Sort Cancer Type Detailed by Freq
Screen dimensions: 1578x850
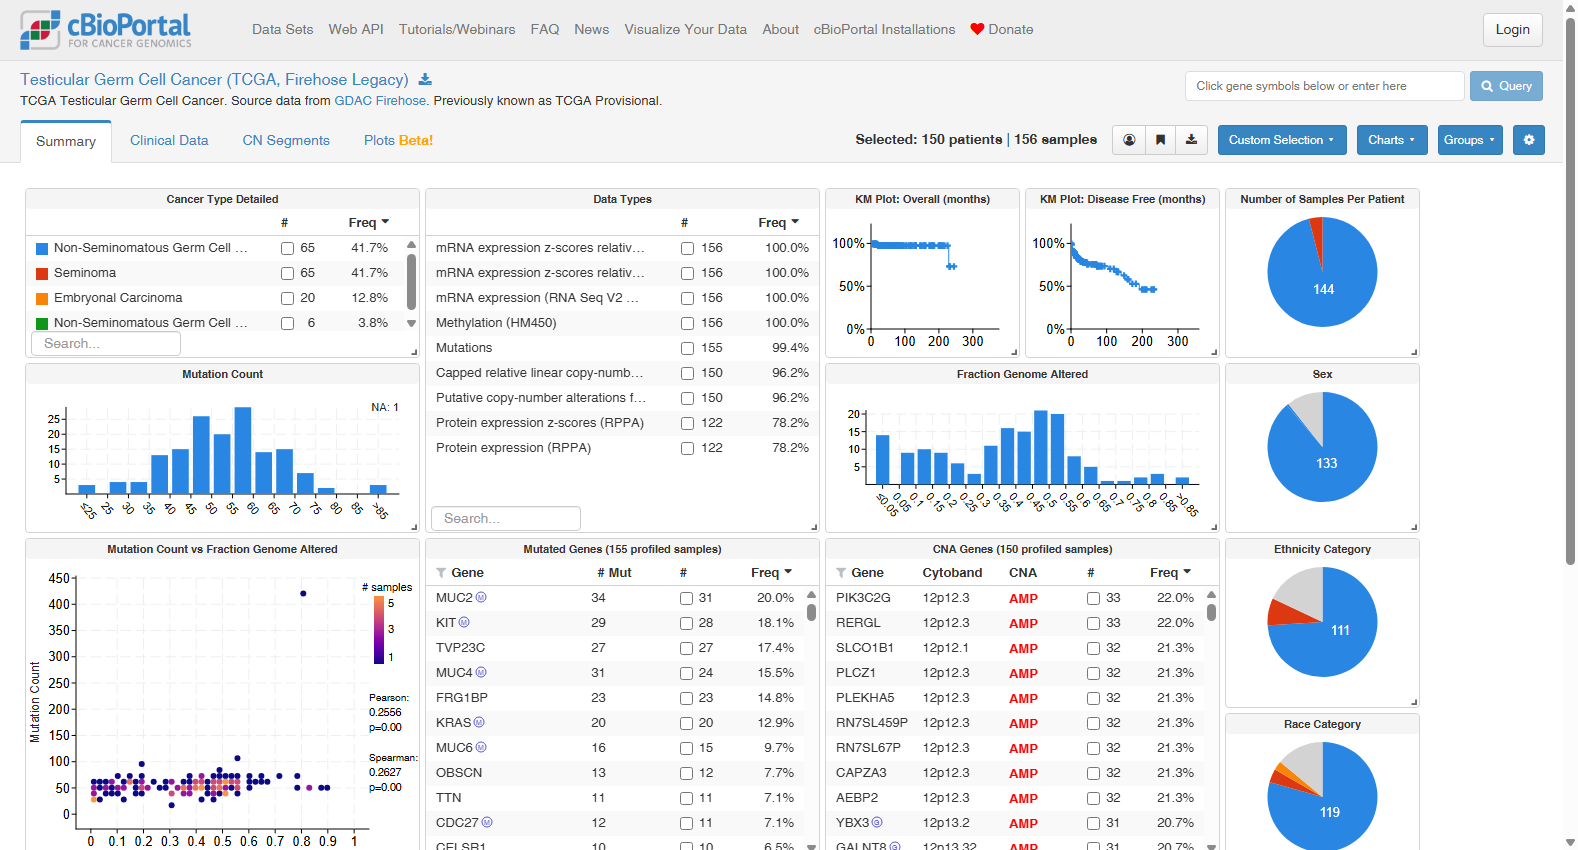coord(368,223)
